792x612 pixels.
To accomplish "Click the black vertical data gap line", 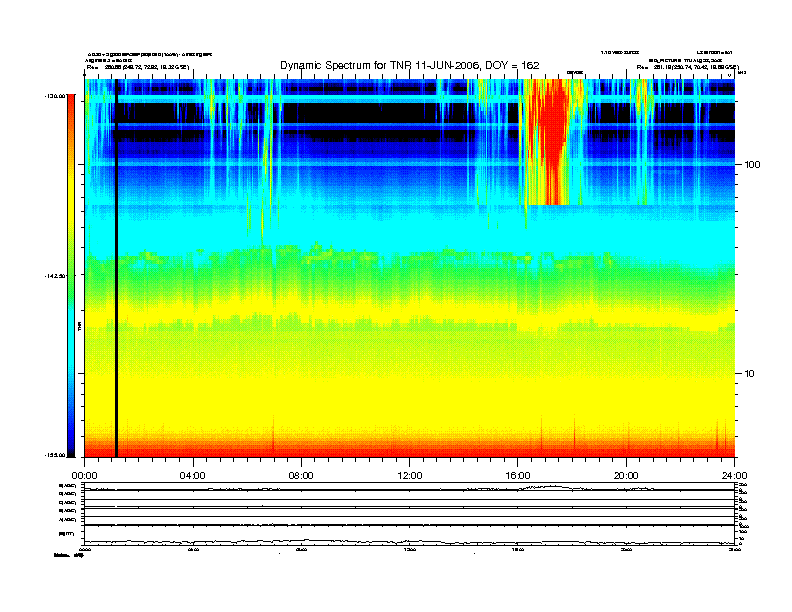I will pos(116,268).
